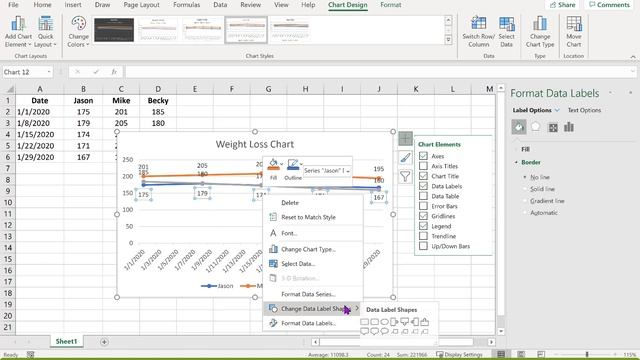Screen dimensions: 640x360
Task: Toggle the Chart Title checkbox
Action: tap(423, 176)
